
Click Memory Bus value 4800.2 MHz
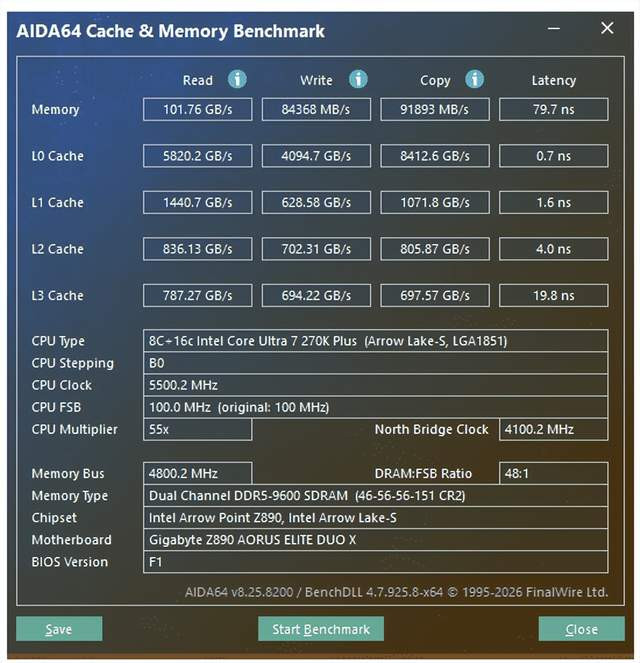[x=197, y=474]
